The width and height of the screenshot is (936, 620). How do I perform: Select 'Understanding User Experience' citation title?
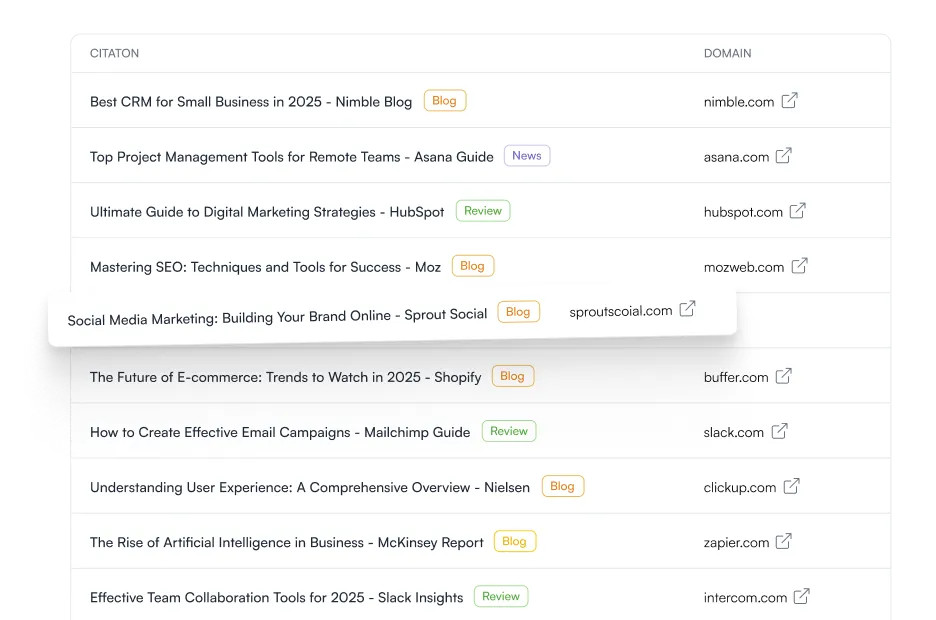(310, 488)
